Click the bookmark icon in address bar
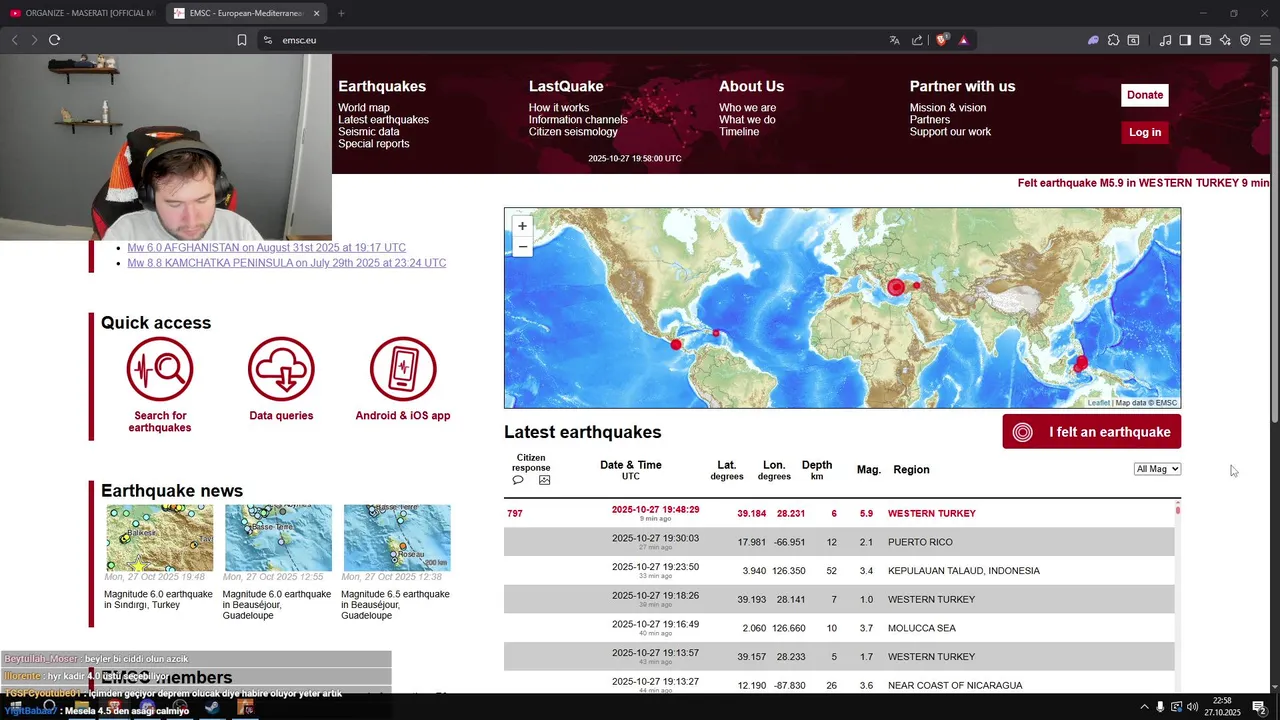Screen dimensions: 1280x720 pyautogui.click(x=242, y=40)
